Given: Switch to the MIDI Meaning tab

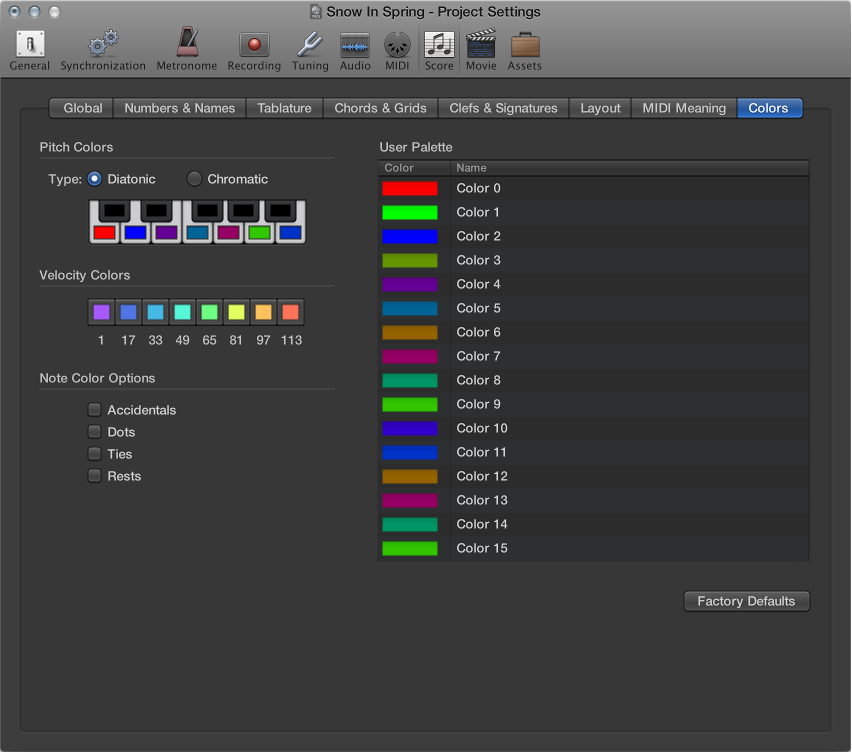Looking at the screenshot, I should 683,108.
